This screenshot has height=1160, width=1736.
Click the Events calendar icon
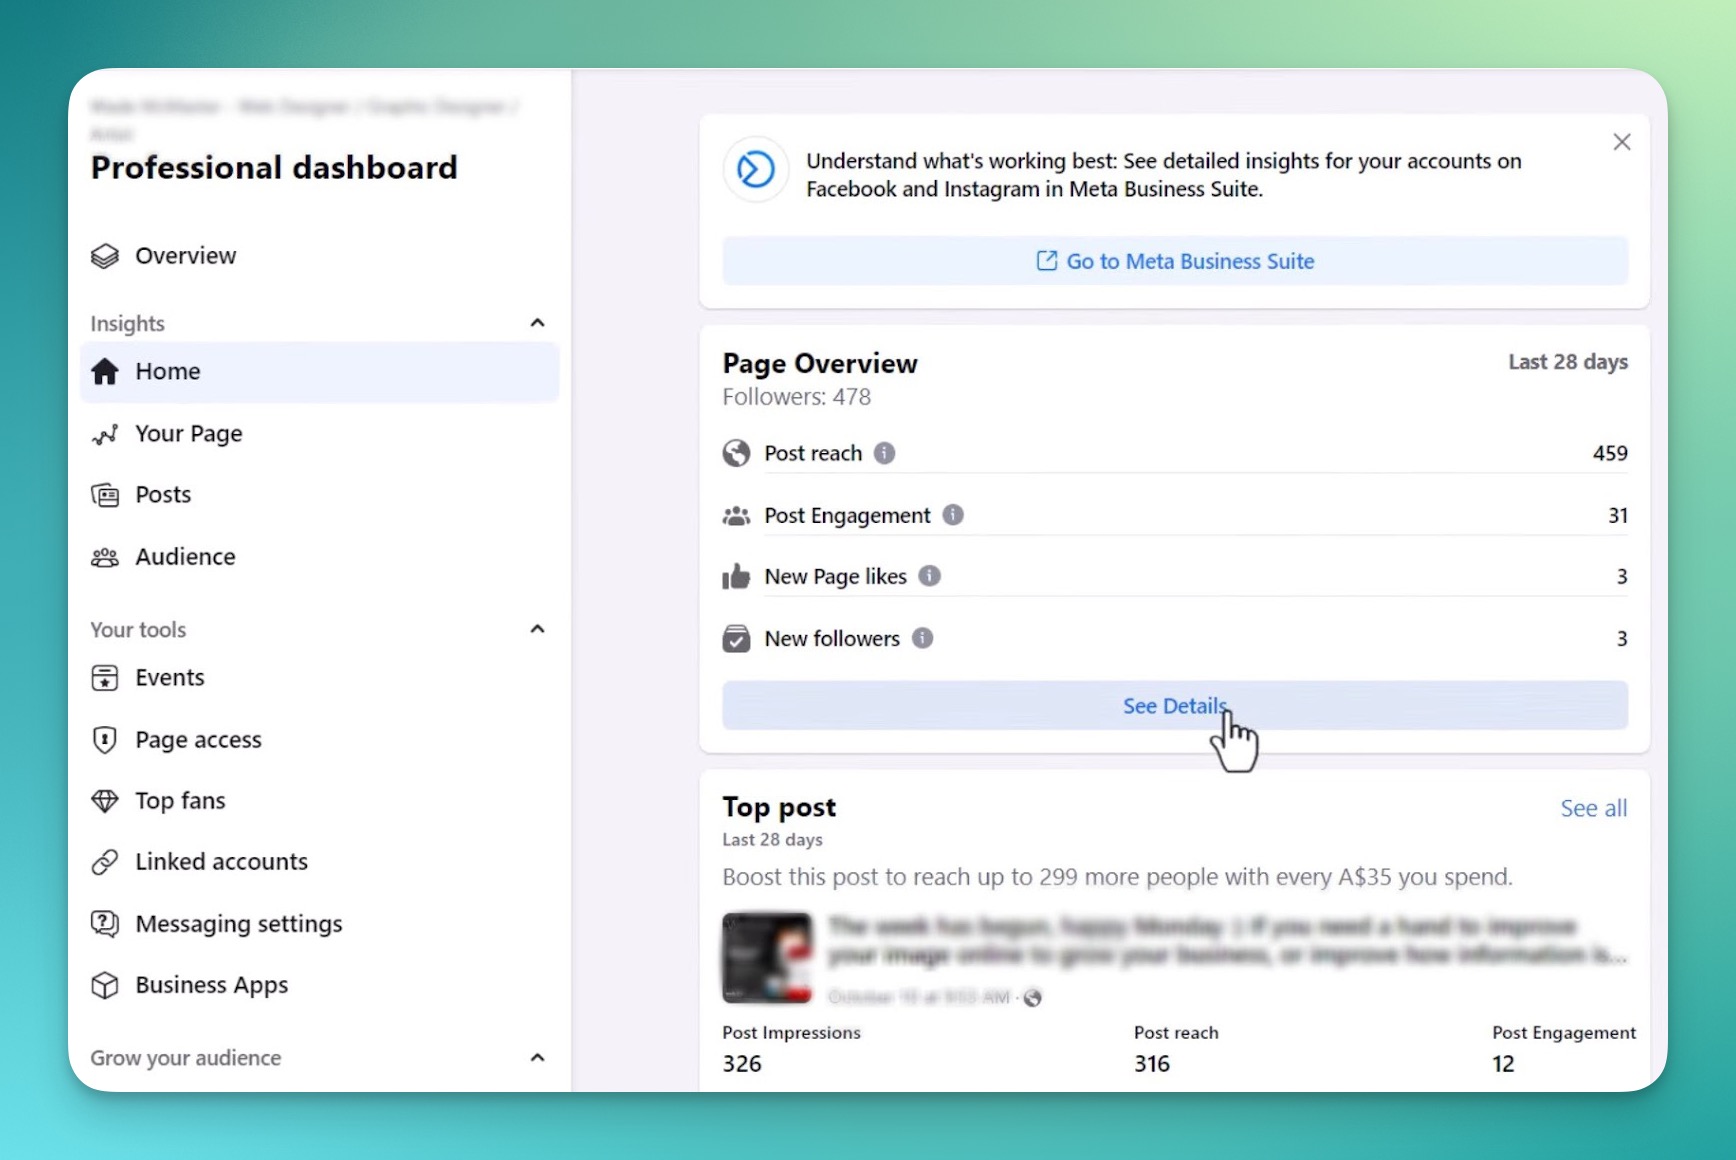pos(106,678)
